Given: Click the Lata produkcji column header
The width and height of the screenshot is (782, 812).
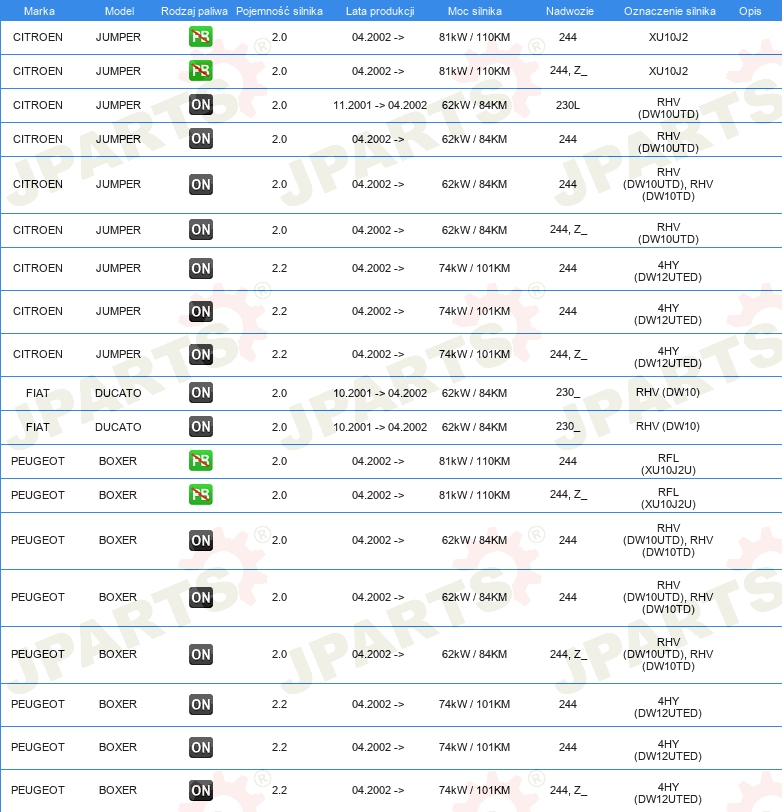Looking at the screenshot, I should [x=380, y=11].
